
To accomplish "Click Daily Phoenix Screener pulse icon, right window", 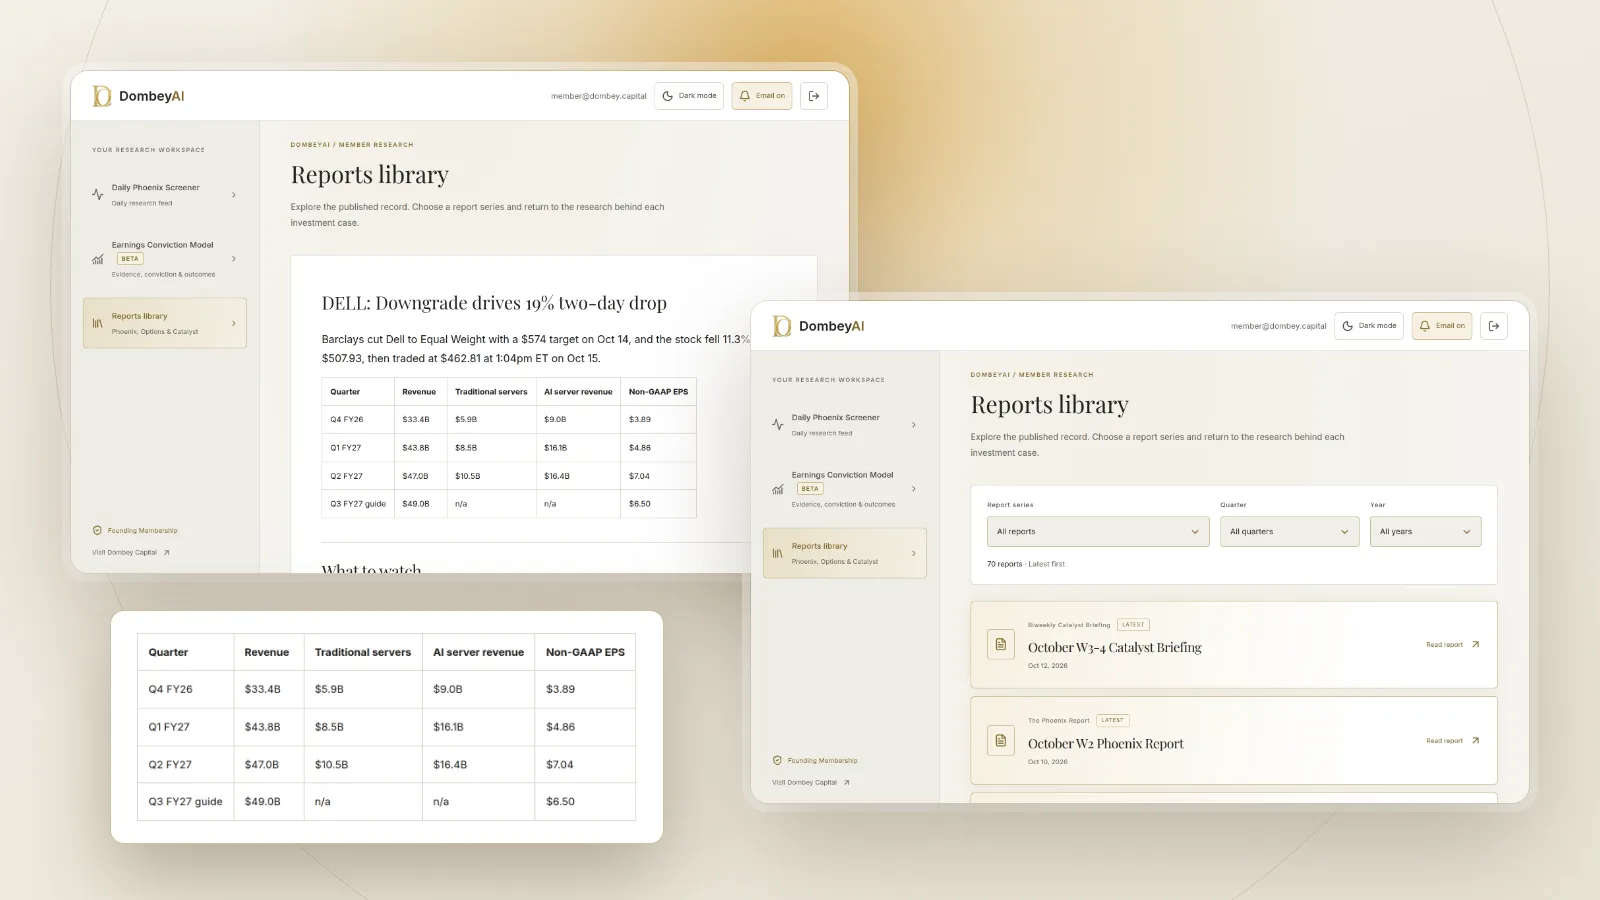I will click(x=778, y=425).
